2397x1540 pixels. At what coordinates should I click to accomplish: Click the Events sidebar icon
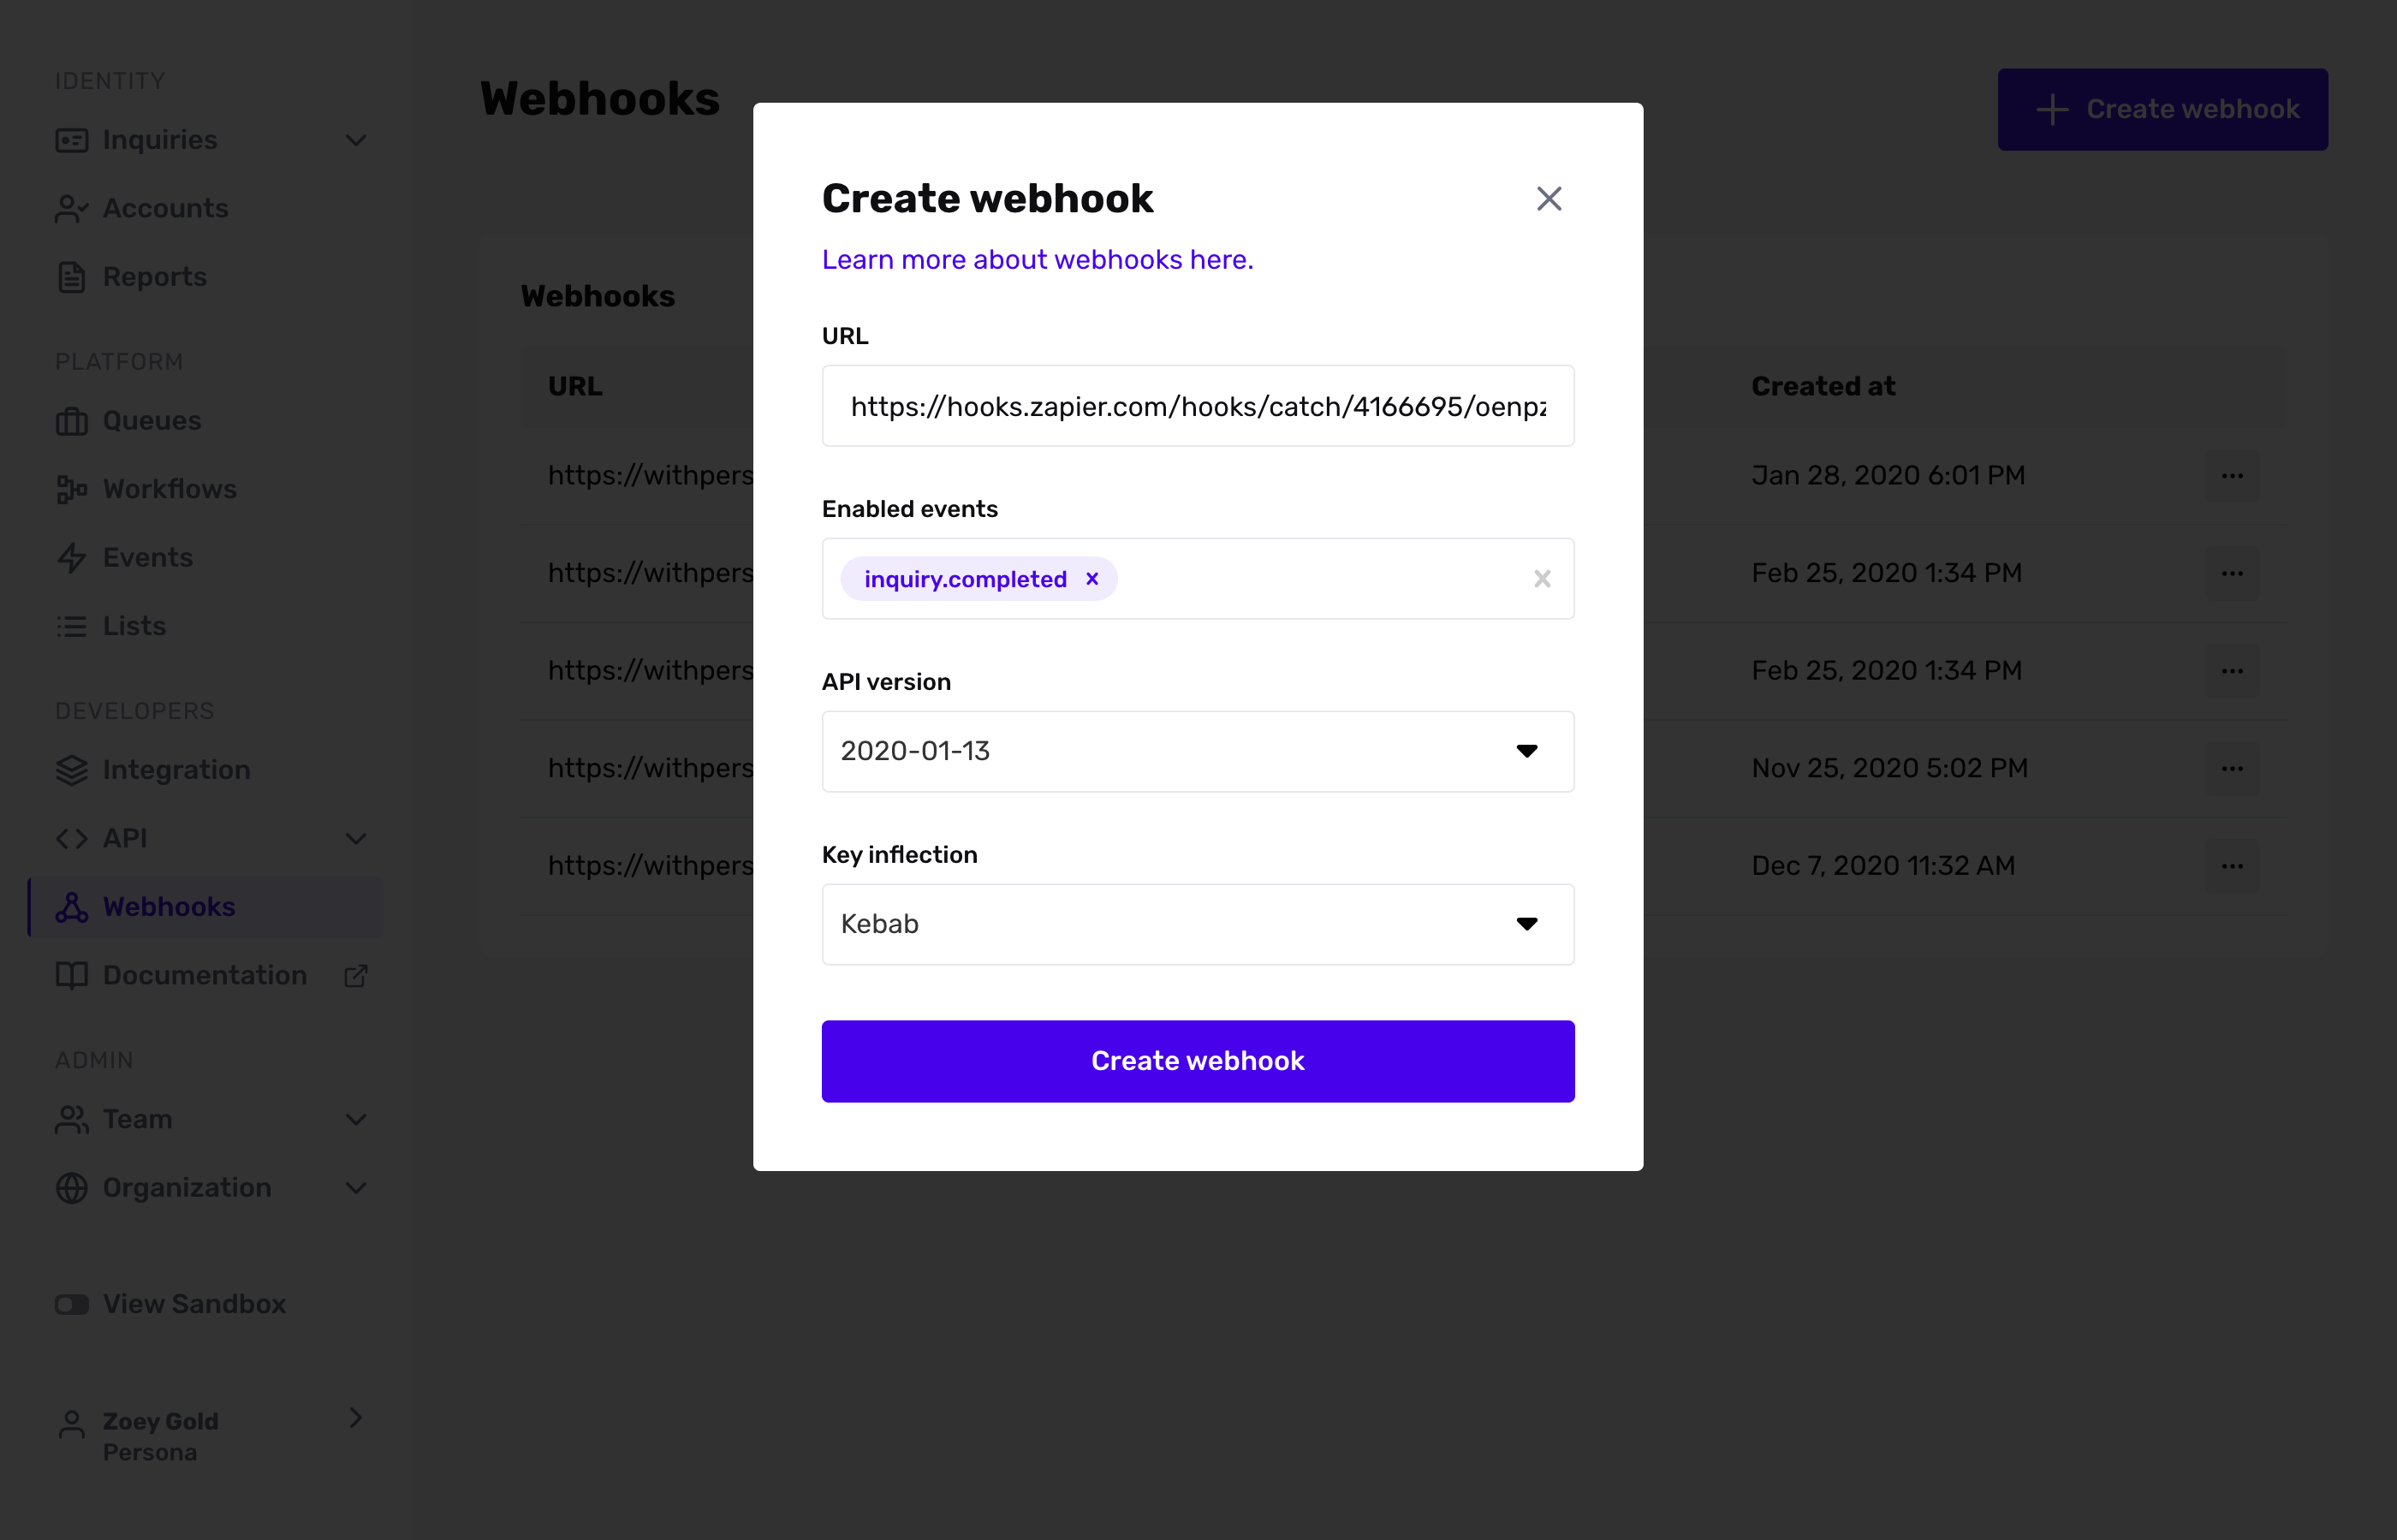(x=70, y=557)
